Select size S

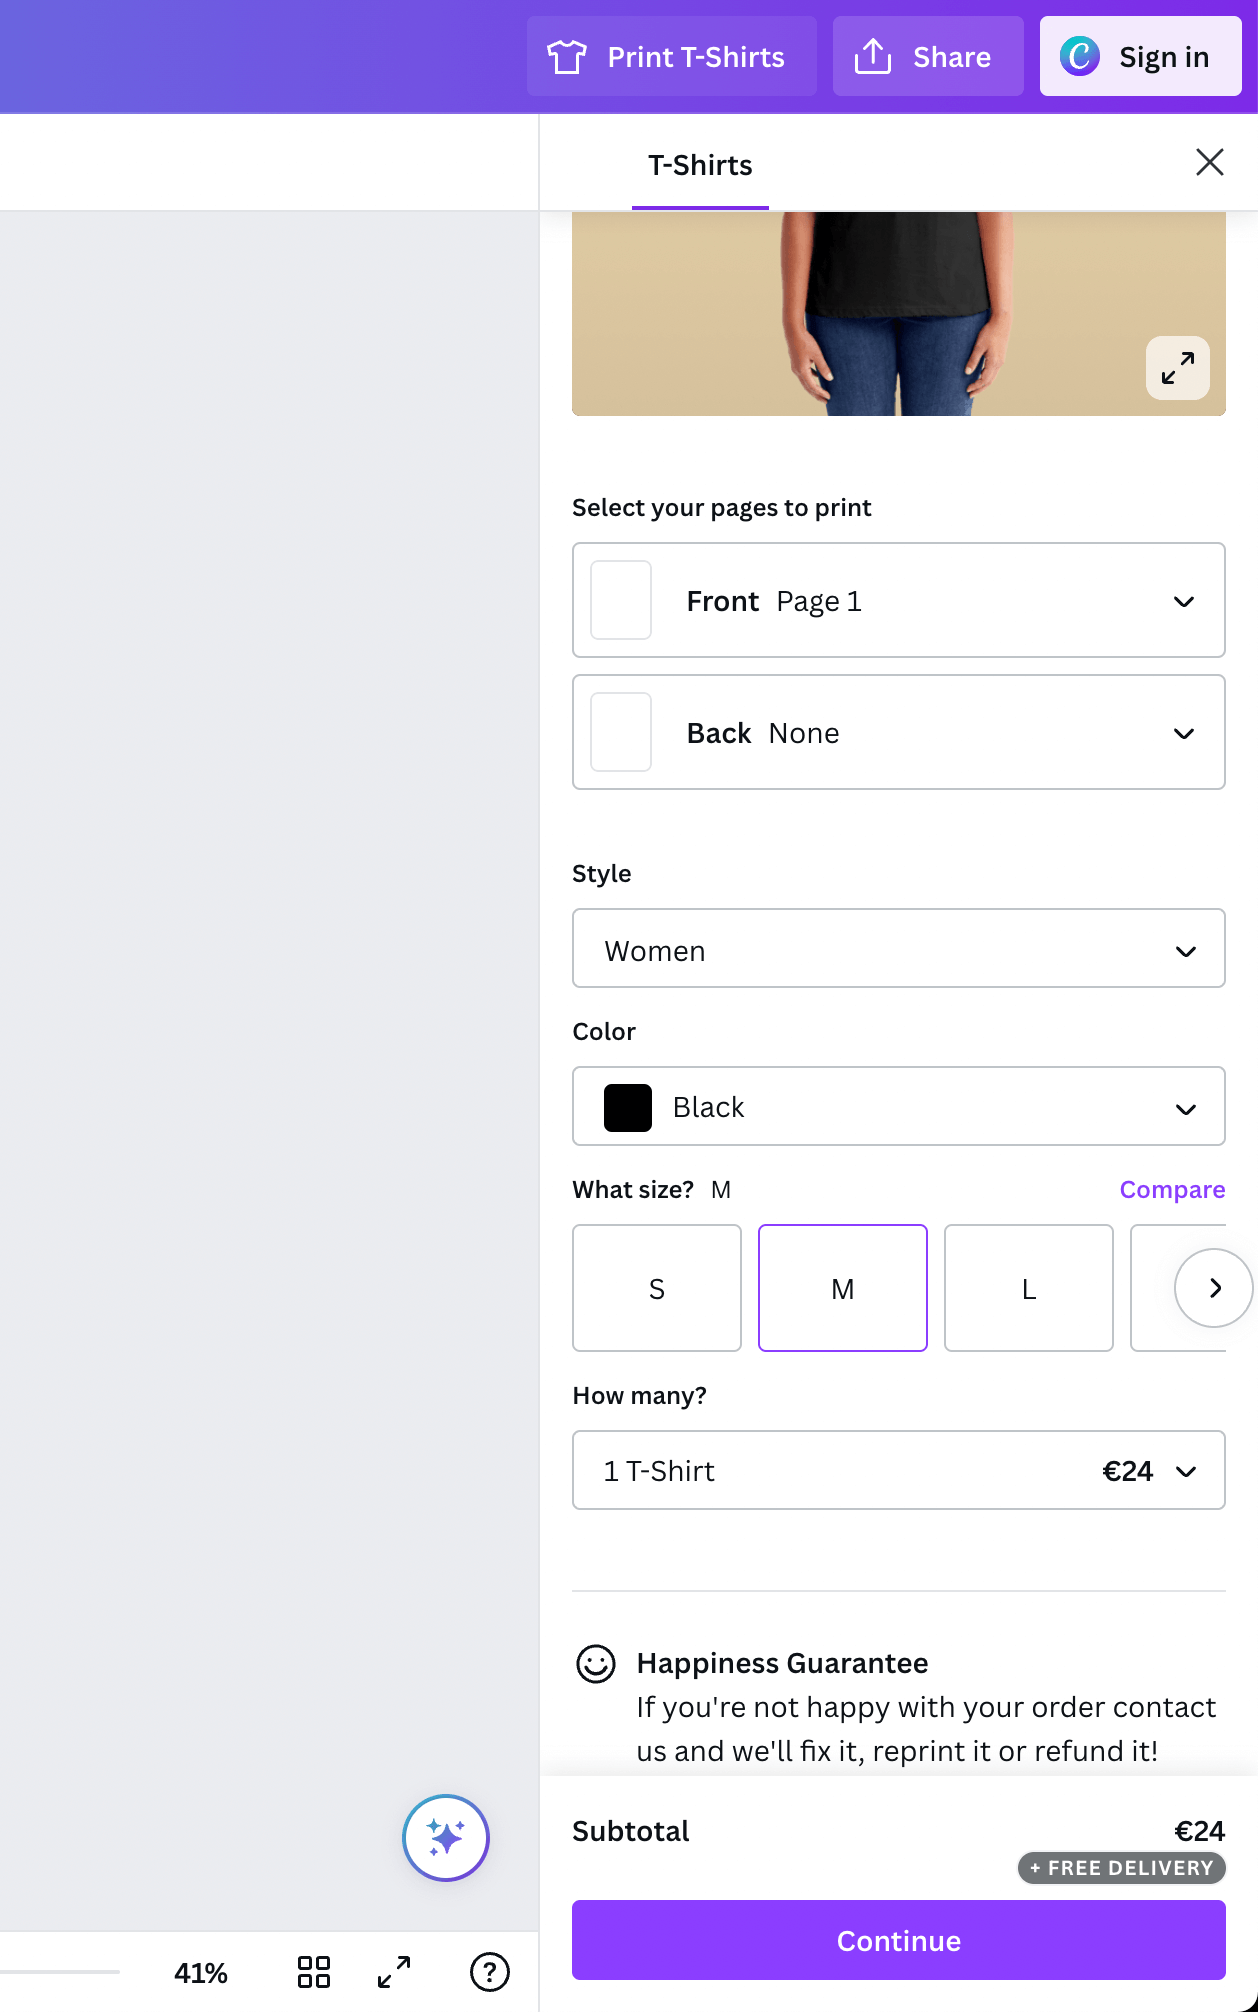point(657,1288)
